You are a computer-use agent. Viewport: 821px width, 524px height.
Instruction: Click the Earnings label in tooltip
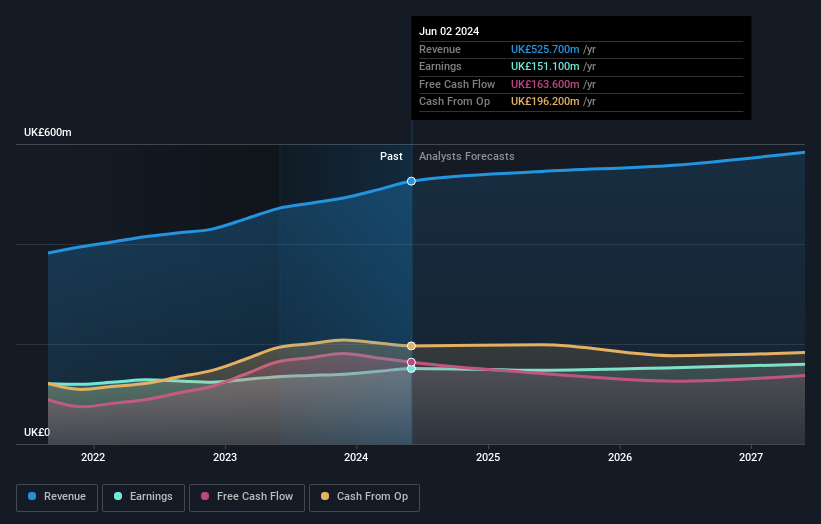440,66
